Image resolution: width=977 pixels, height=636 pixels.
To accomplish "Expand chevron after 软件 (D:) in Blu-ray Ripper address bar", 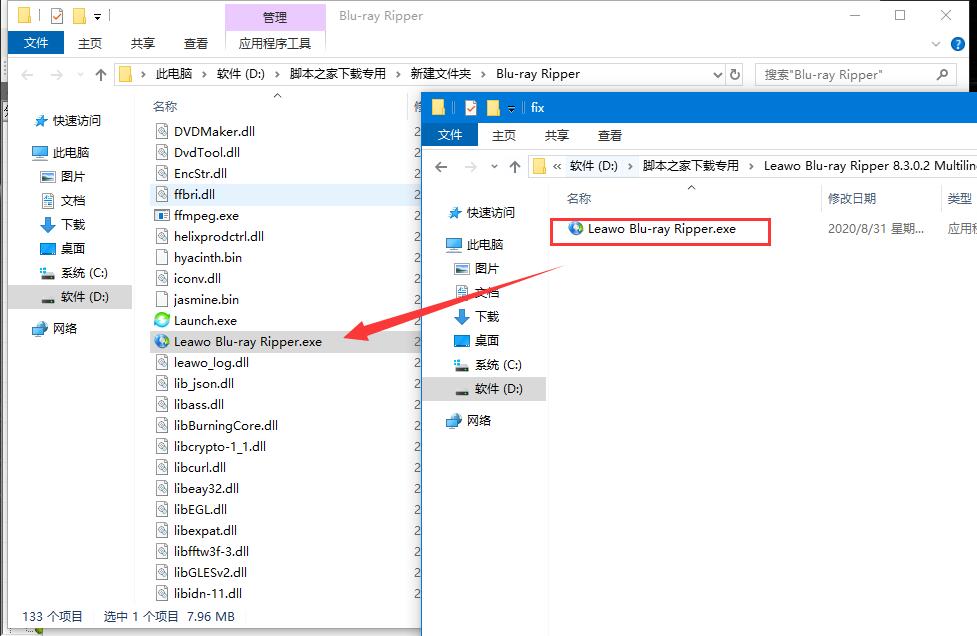I will [x=277, y=75].
